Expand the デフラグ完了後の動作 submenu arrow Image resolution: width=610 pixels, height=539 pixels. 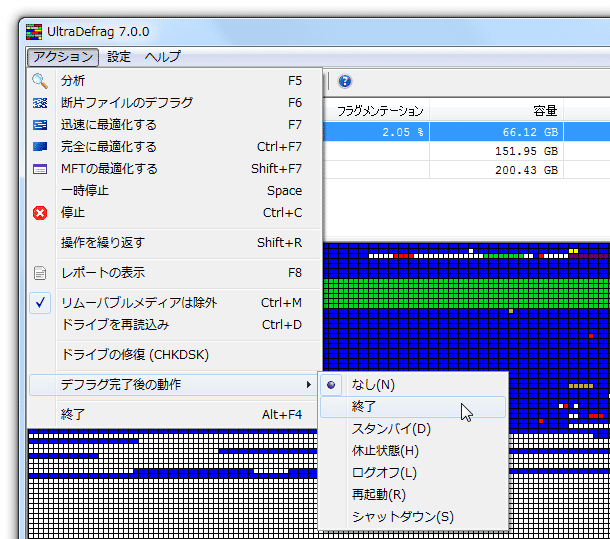tap(309, 385)
